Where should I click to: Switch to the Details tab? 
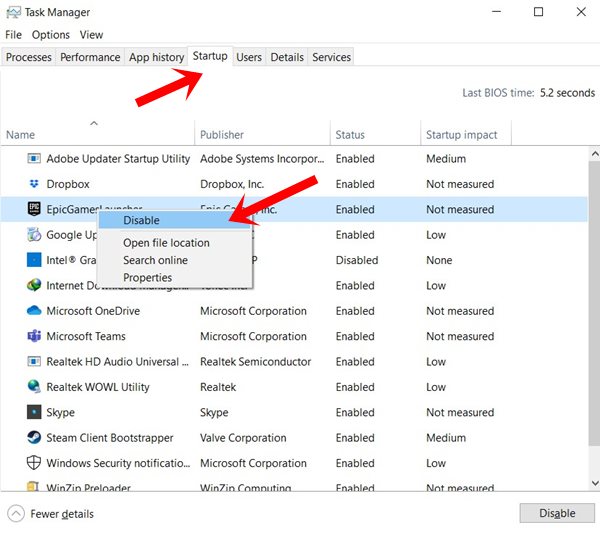pos(287,57)
